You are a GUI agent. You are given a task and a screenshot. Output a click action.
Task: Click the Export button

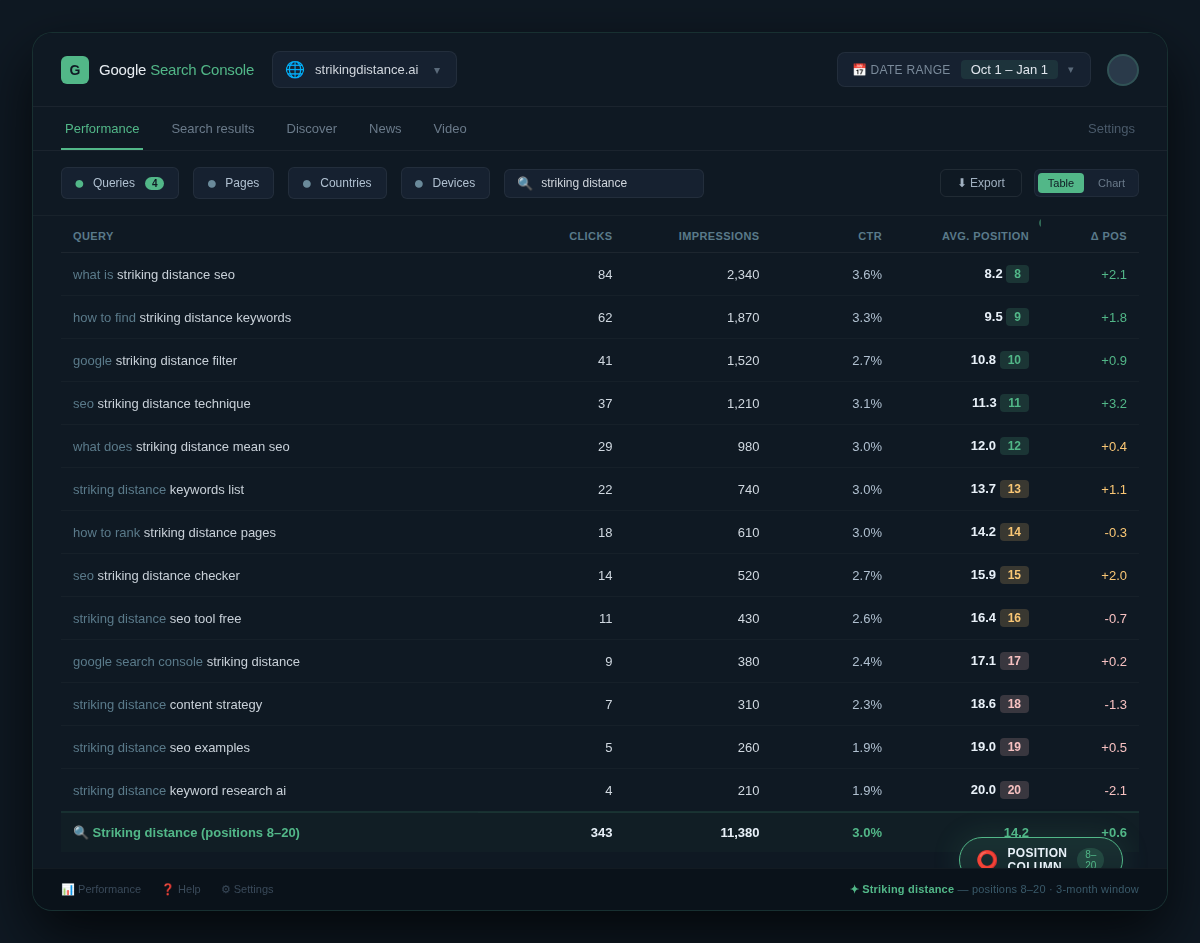click(981, 183)
